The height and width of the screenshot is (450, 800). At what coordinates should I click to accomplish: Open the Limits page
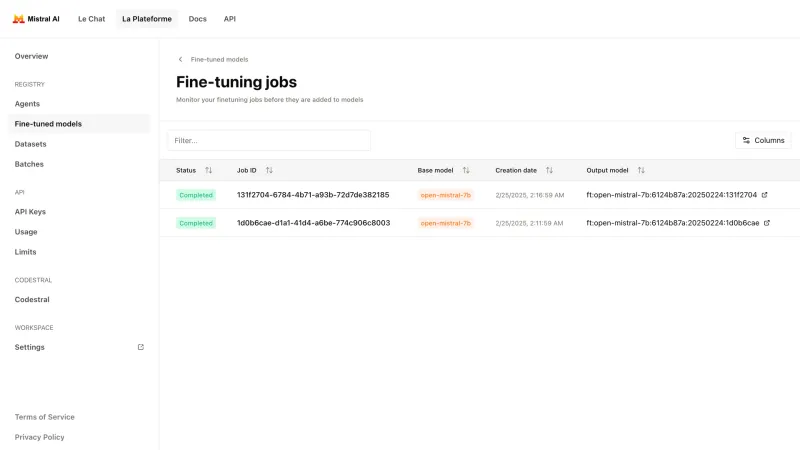[x=26, y=252]
